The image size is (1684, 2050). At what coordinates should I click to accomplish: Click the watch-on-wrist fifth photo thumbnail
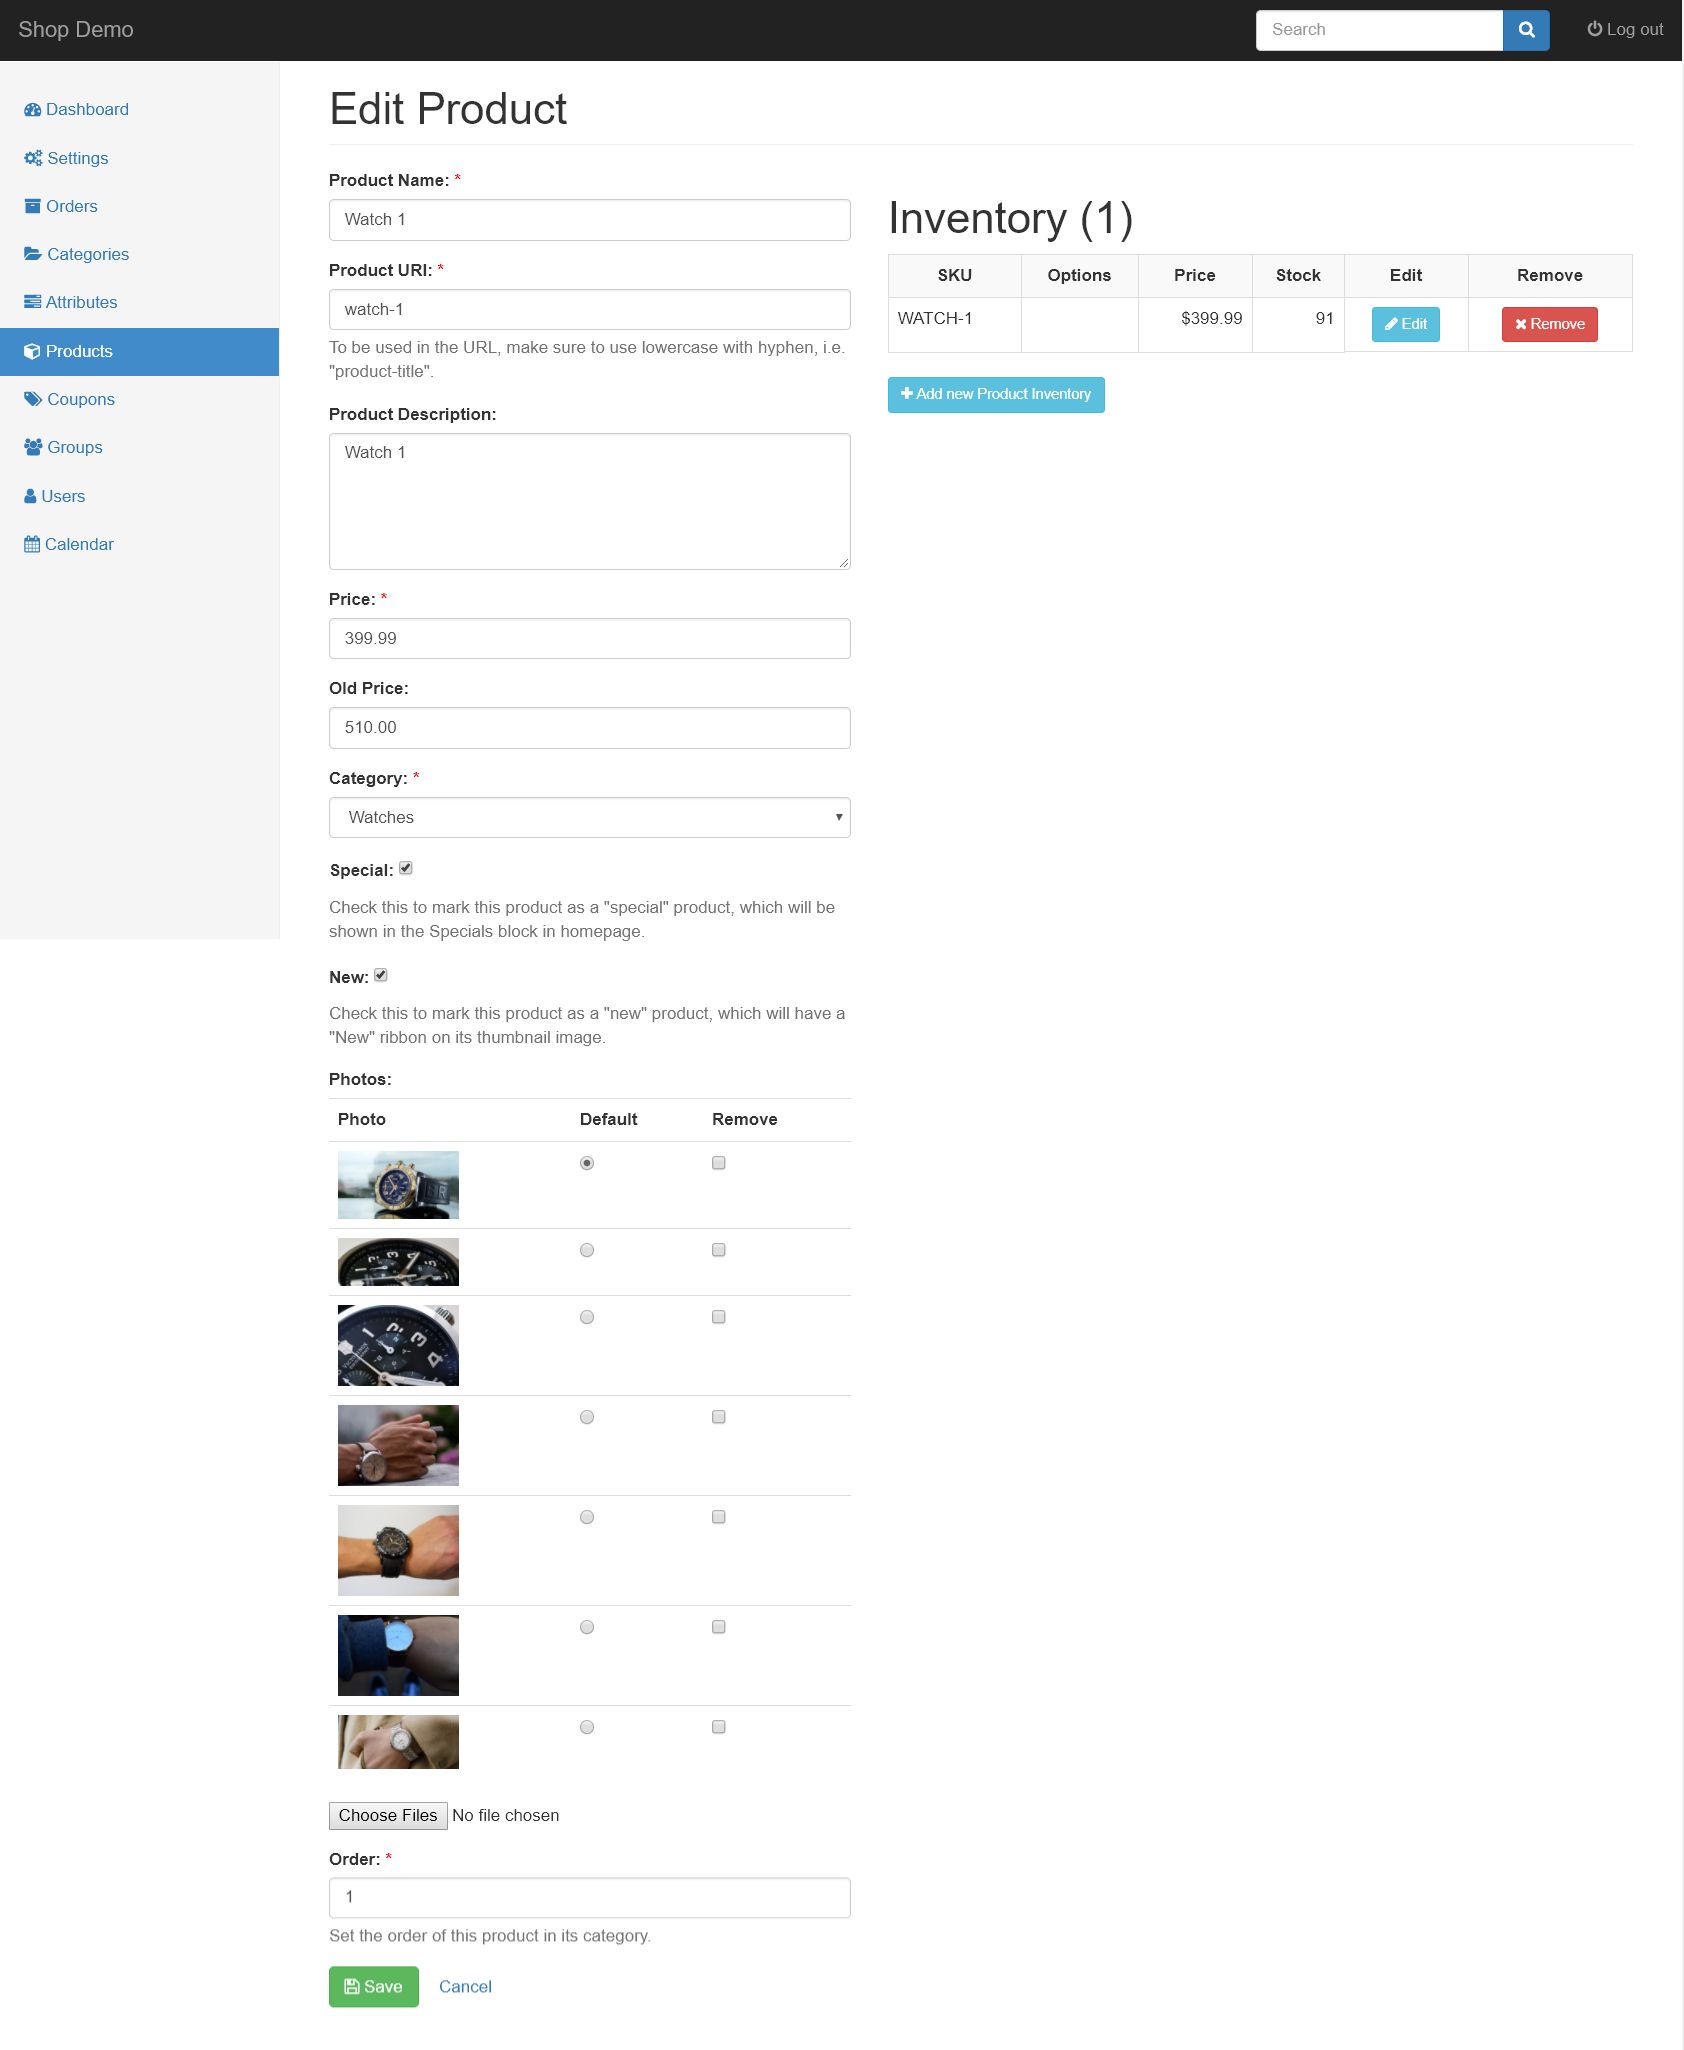[x=398, y=1550]
